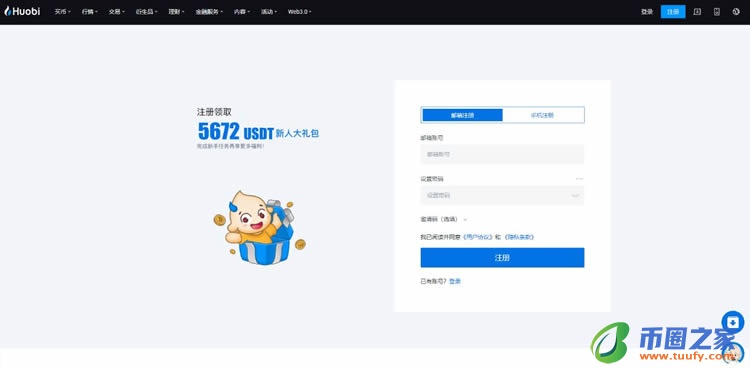The image size is (750, 368).
Task: Click the mascot gift box illustration
Action: (x=260, y=227)
